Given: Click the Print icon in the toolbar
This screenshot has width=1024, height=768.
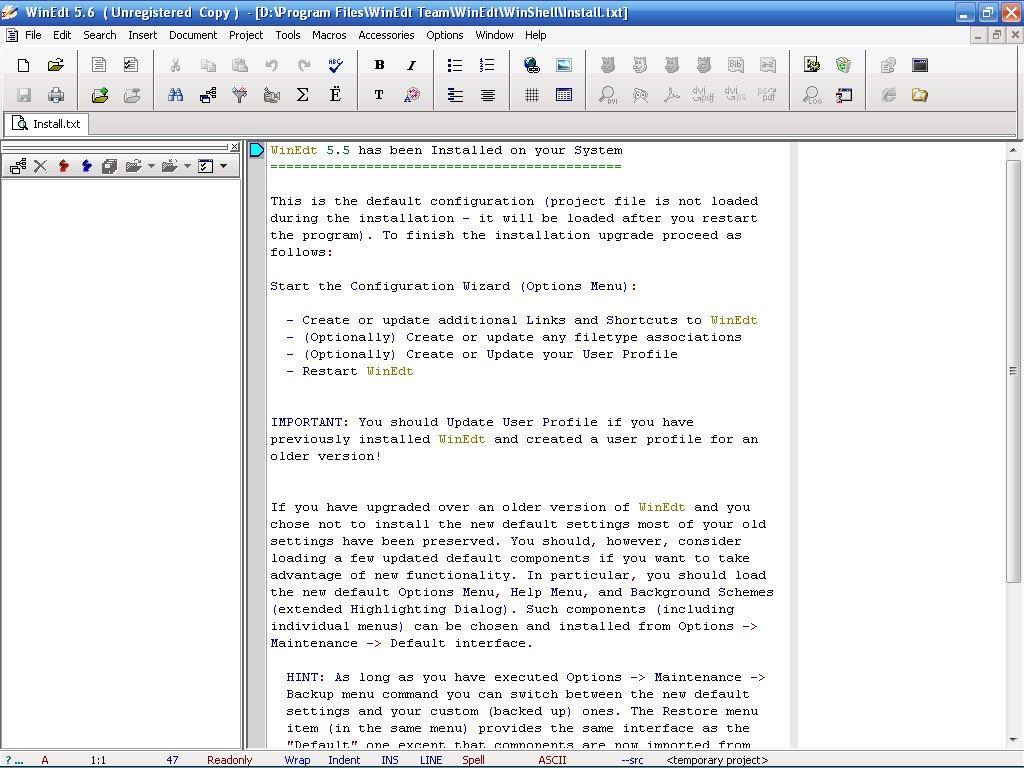Looking at the screenshot, I should coord(56,95).
